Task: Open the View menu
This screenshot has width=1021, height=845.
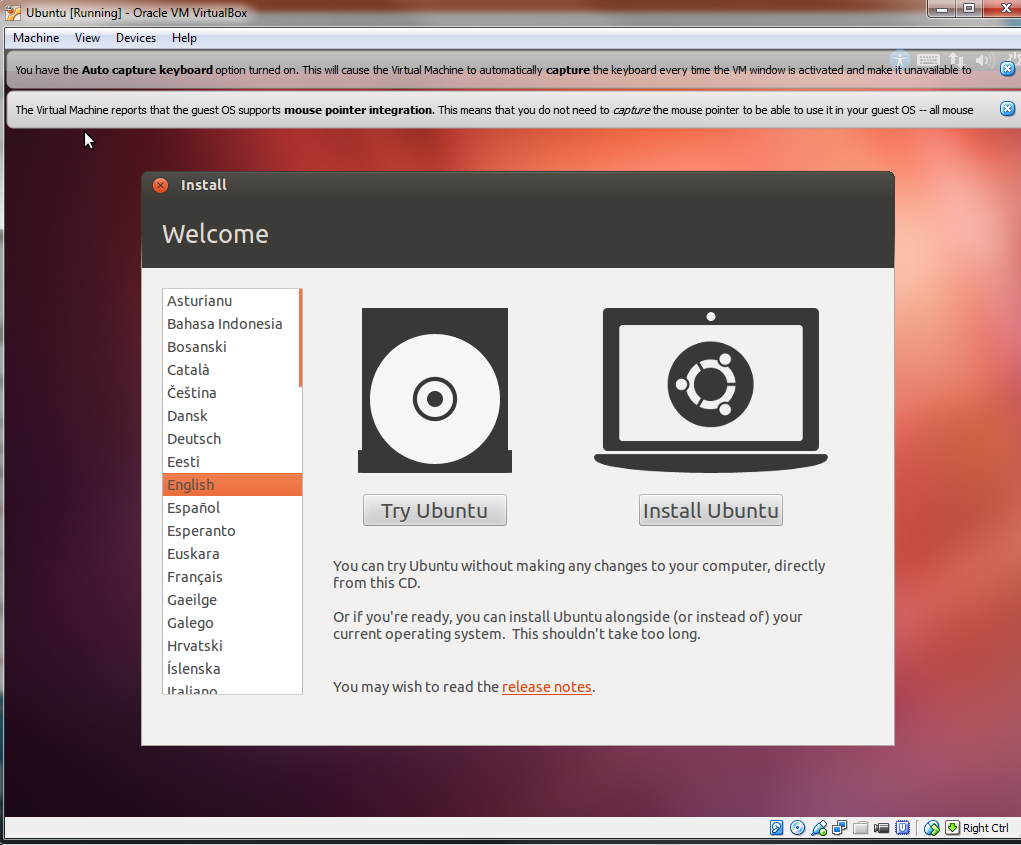Action: (87, 38)
